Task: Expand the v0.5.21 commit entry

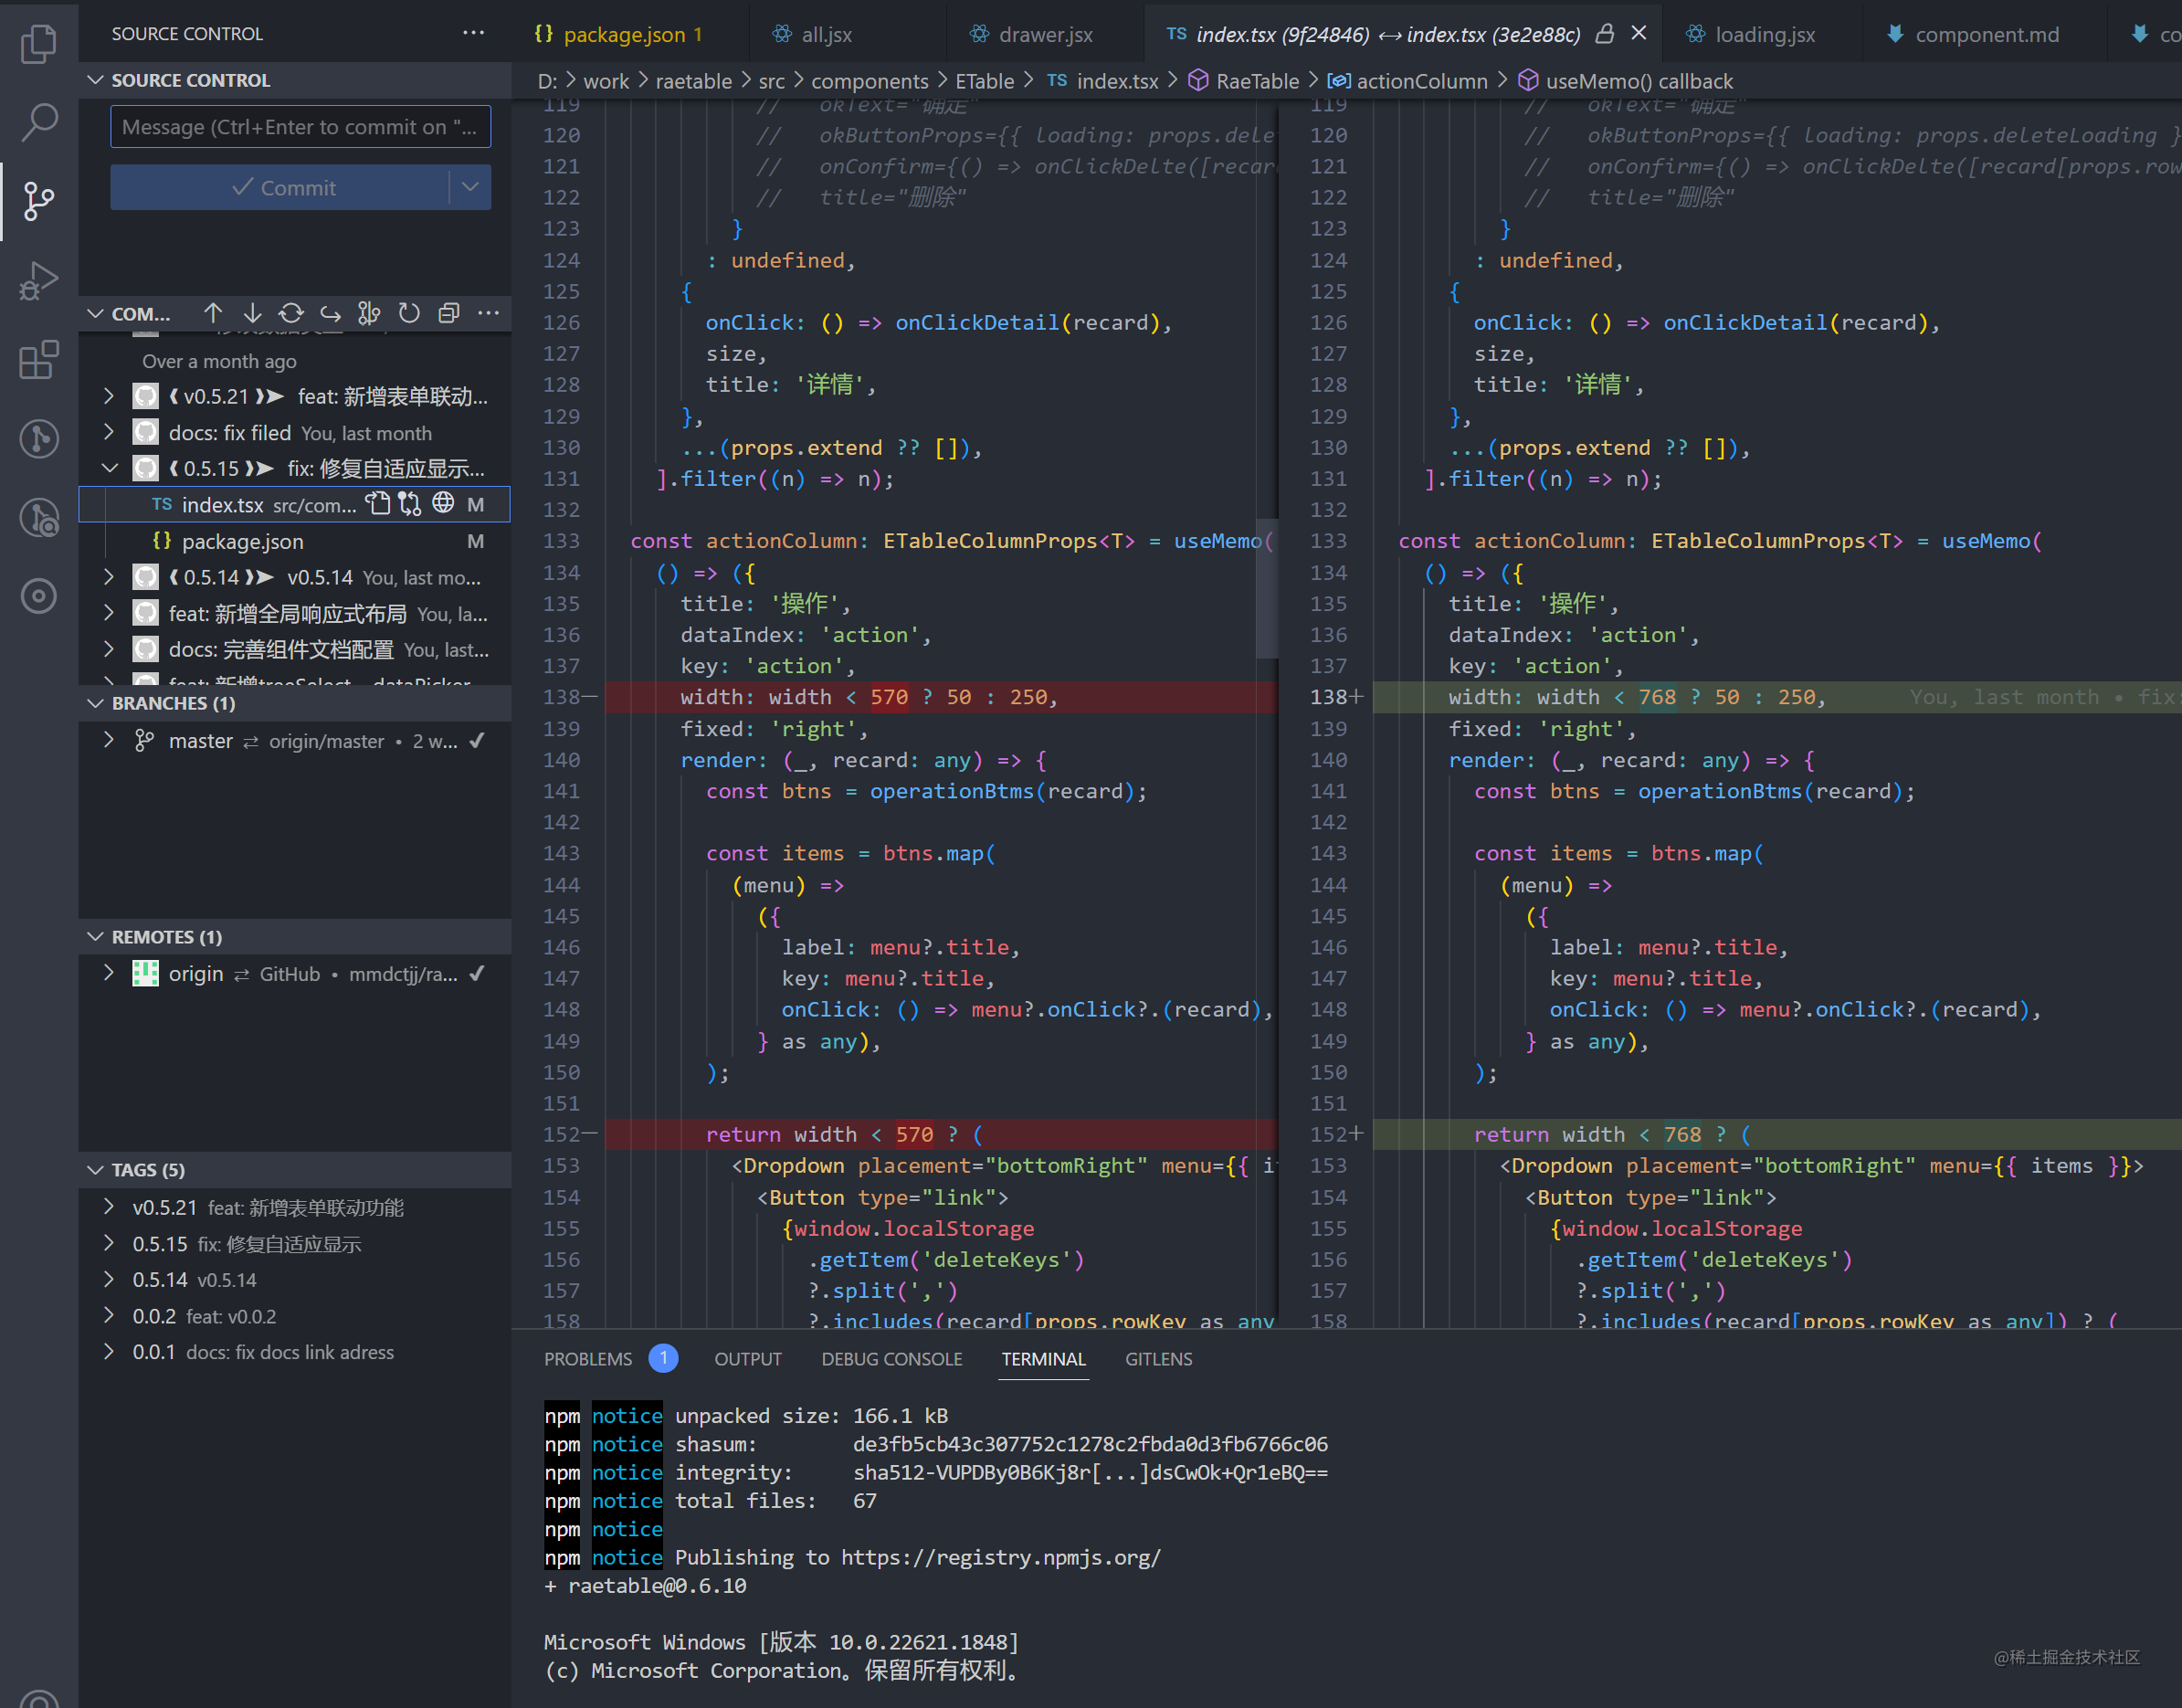Action: pyautogui.click(x=109, y=396)
